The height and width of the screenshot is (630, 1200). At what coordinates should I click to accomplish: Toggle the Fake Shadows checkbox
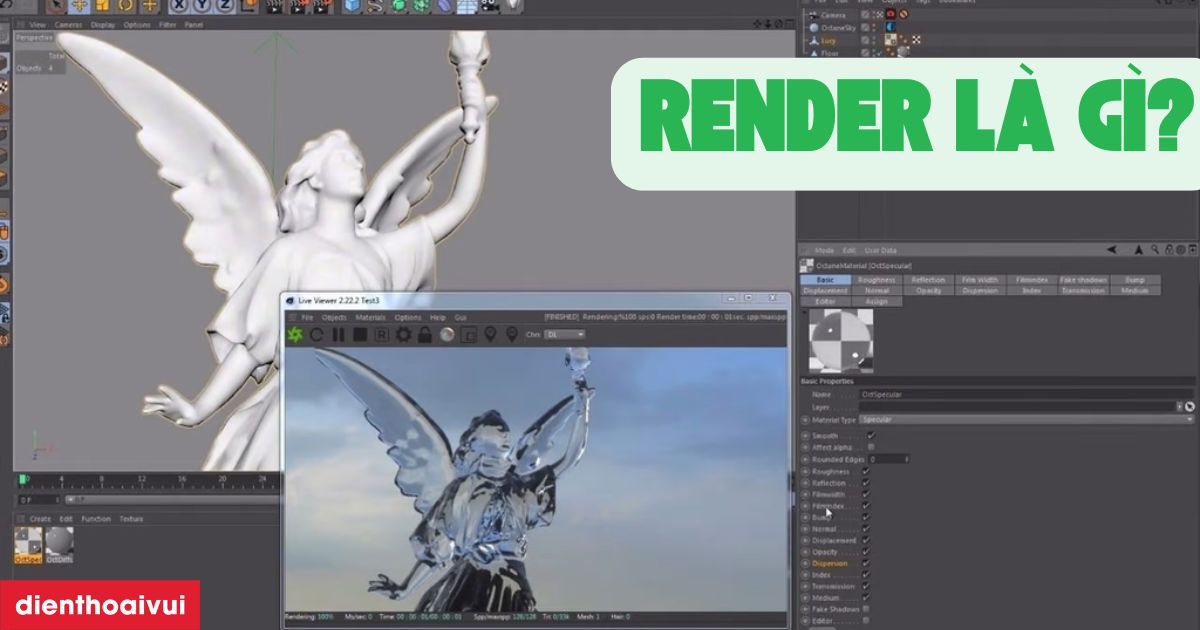click(x=866, y=609)
